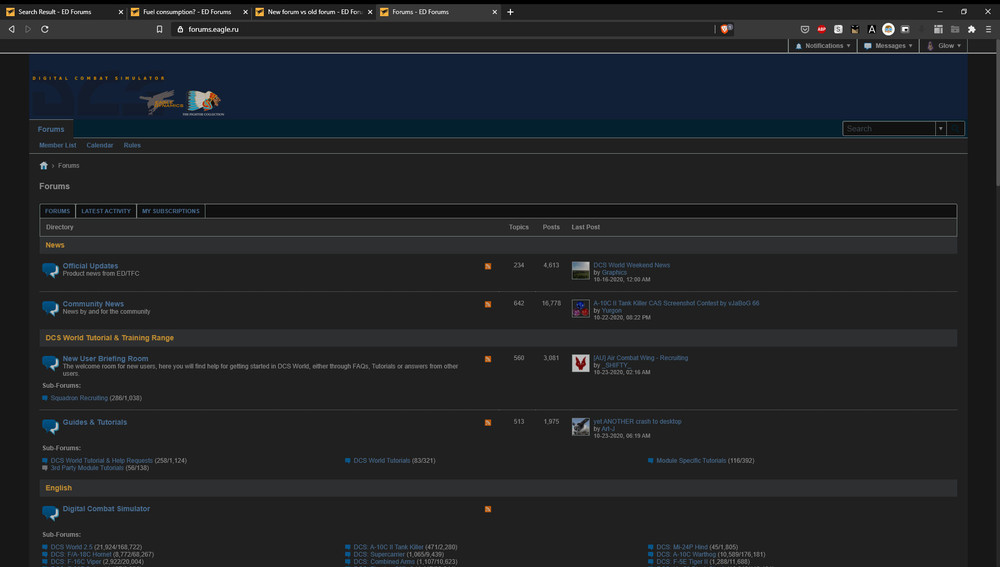This screenshot has width=1000, height=567.
Task: Open the round avatar face extension icon
Action: 888,29
